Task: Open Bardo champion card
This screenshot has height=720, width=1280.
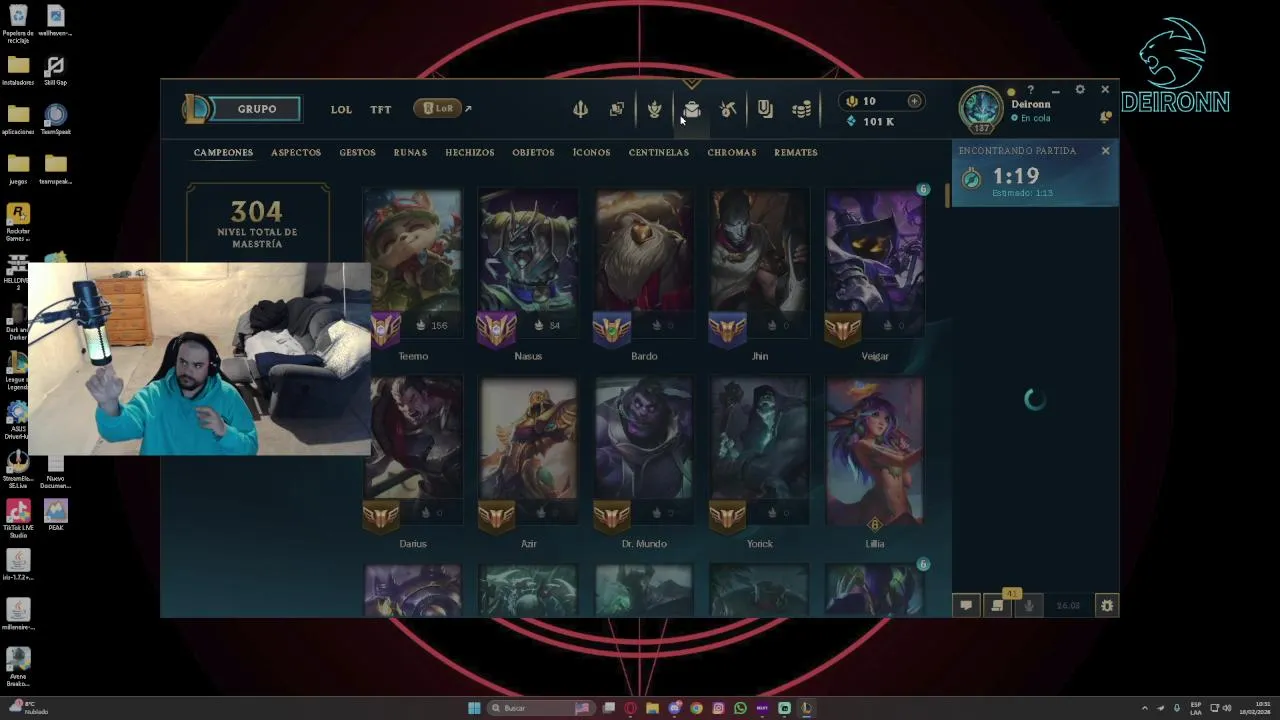Action: (644, 264)
